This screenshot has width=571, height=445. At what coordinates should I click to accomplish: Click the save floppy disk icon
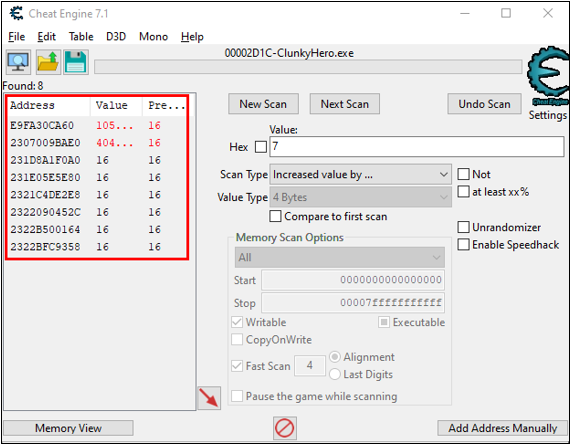76,62
